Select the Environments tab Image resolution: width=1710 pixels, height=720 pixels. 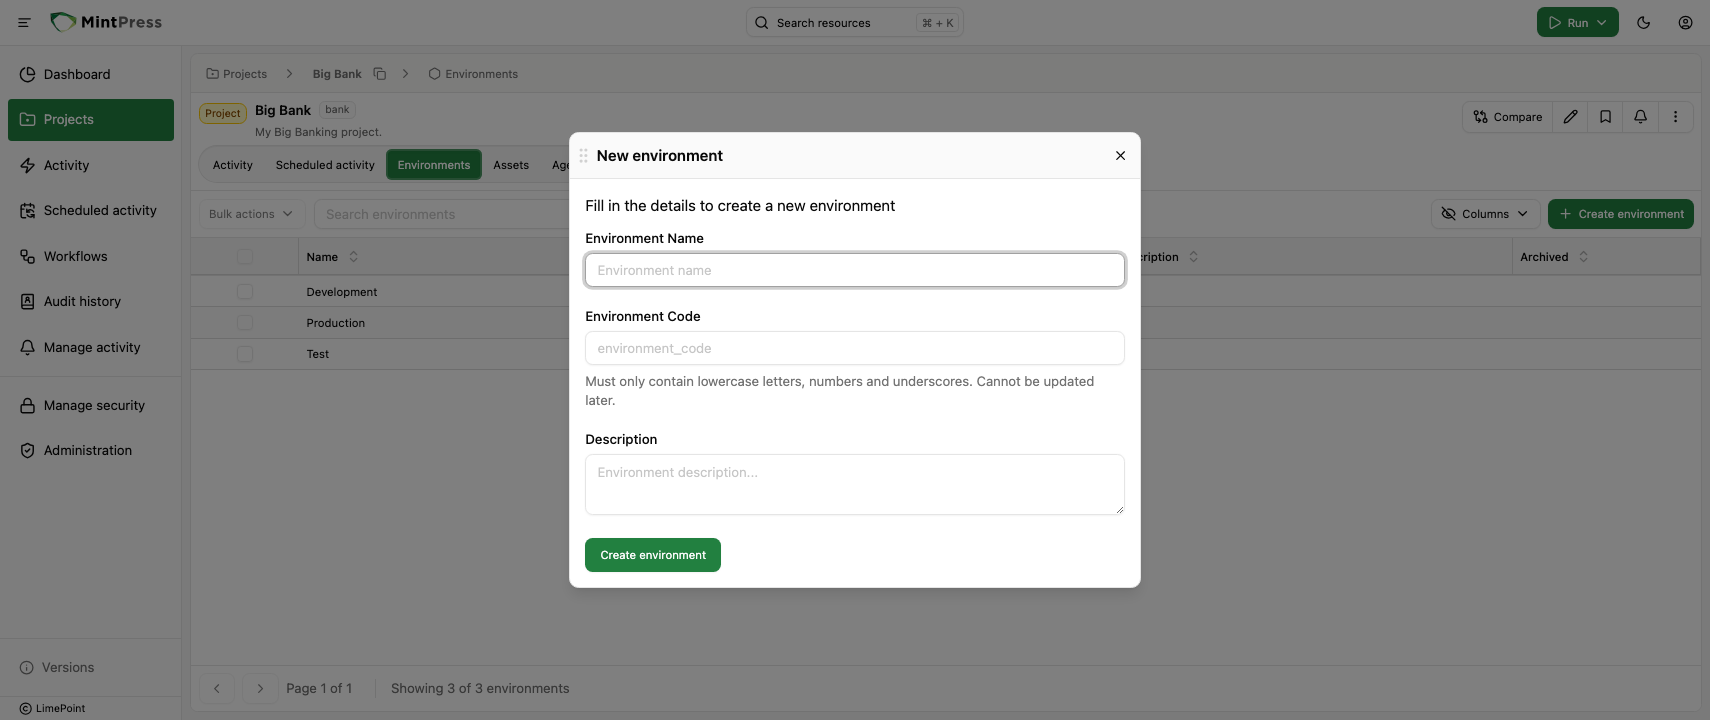tap(434, 165)
